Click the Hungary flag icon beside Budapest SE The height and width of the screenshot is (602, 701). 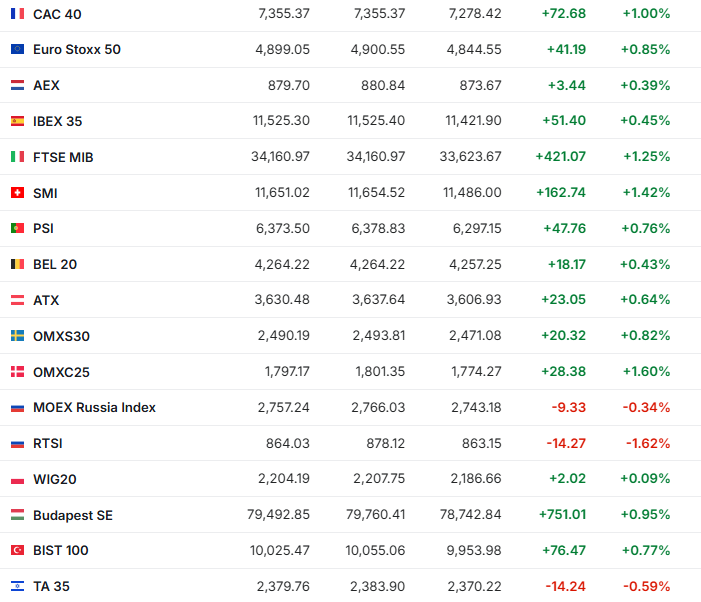17,515
